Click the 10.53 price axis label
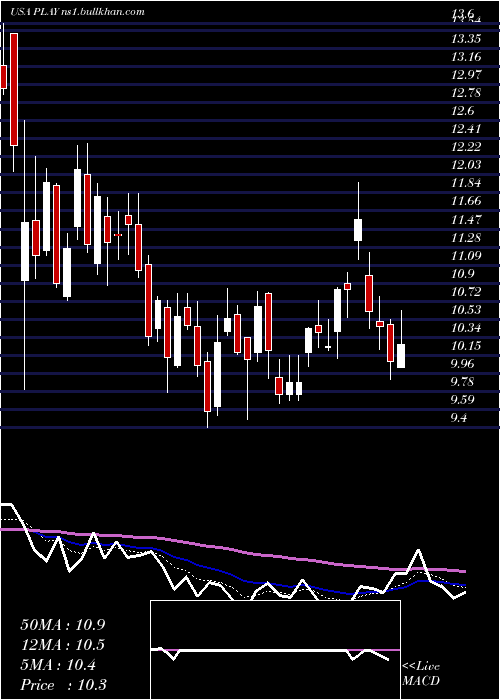The height and width of the screenshot is (700, 500). tap(466, 309)
